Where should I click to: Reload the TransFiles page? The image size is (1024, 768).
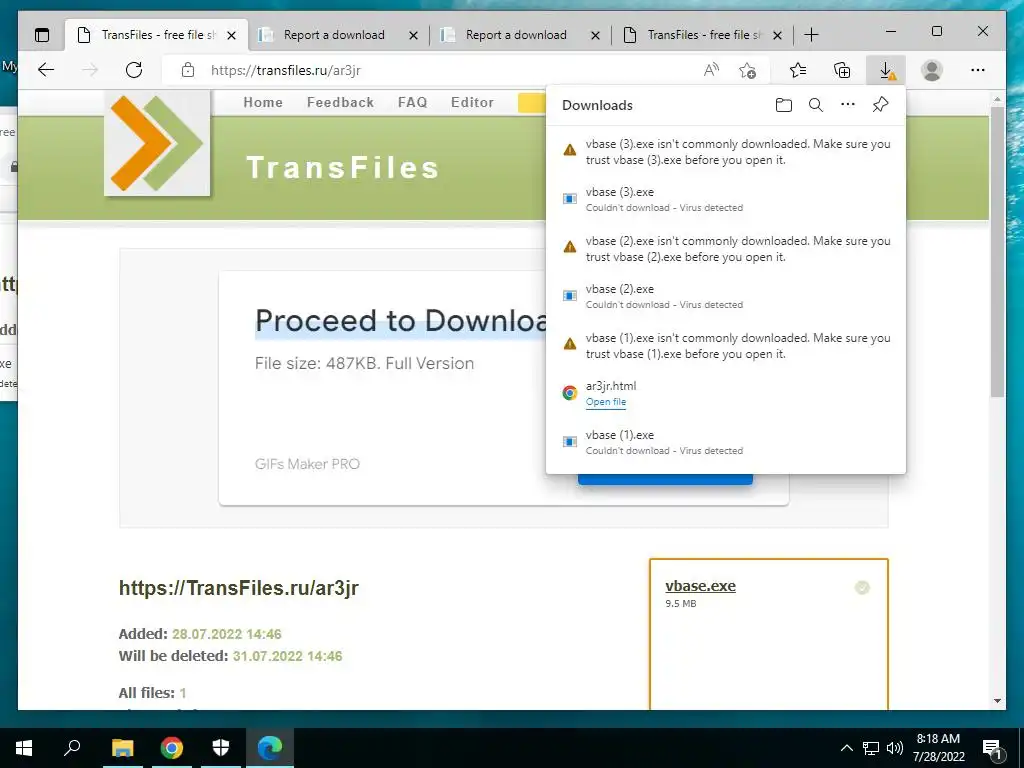pyautogui.click(x=134, y=70)
